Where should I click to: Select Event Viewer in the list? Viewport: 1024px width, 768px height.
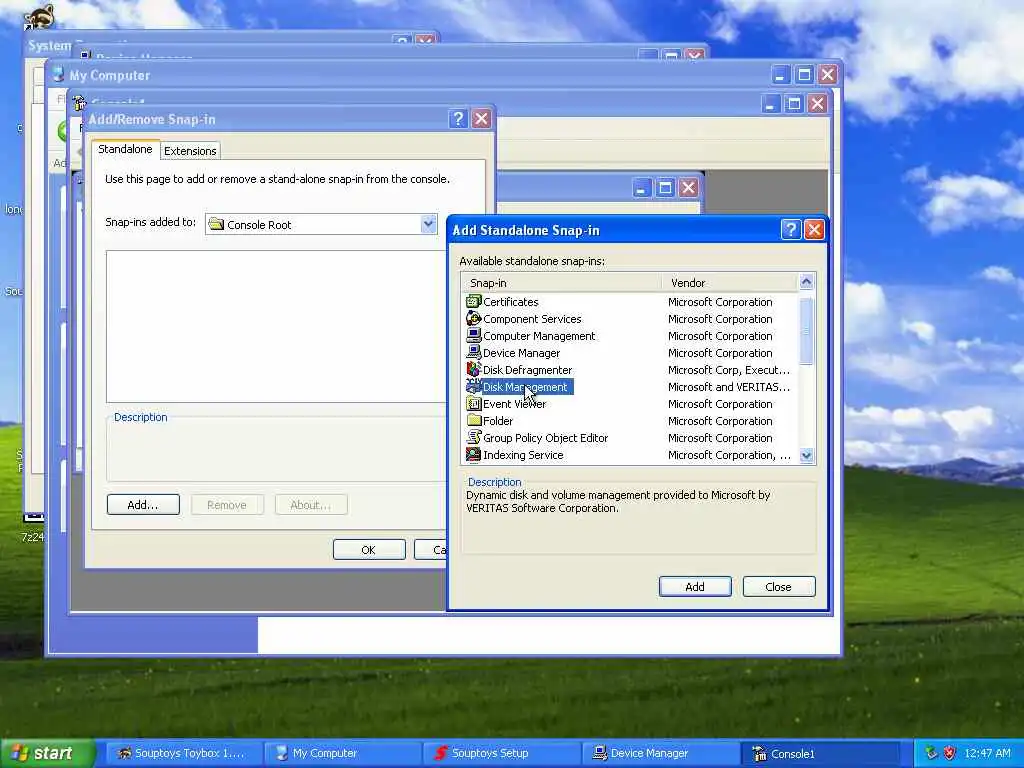click(x=515, y=404)
